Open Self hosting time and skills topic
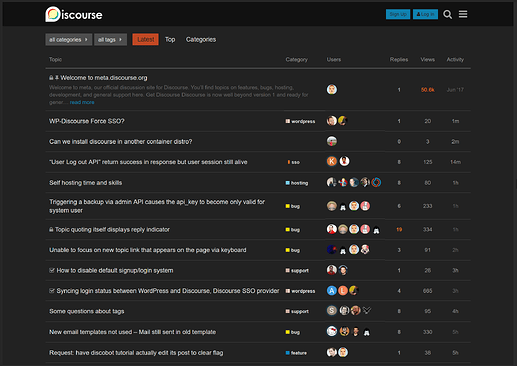The width and height of the screenshot is (517, 366). (x=86, y=183)
